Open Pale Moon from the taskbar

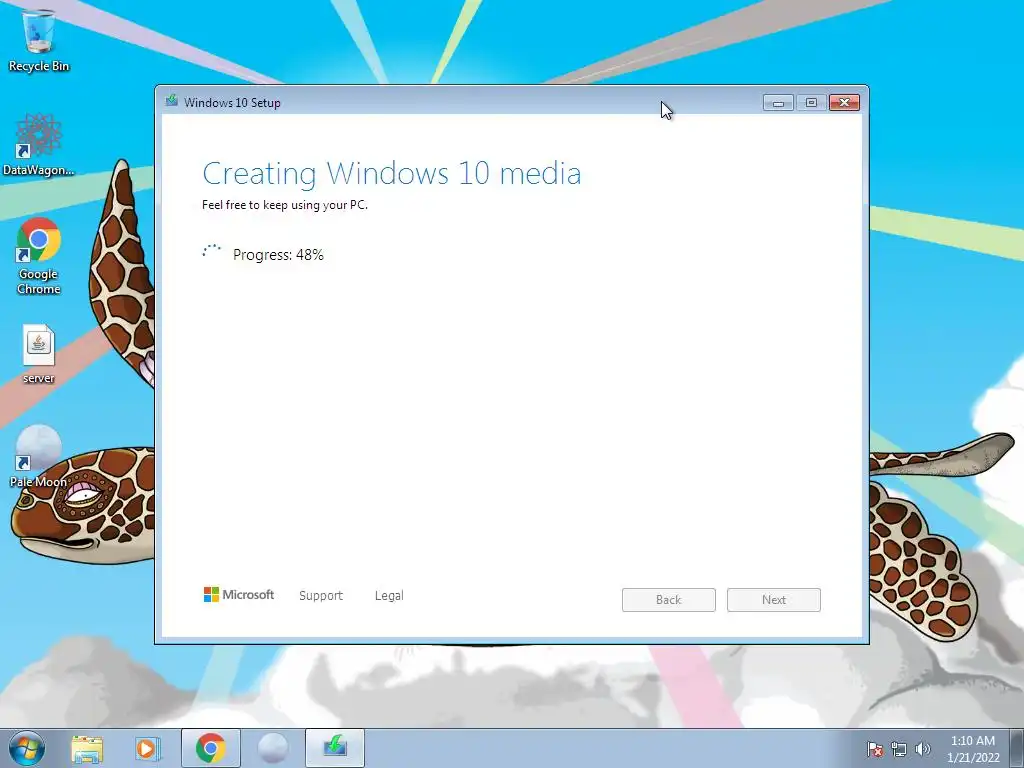tap(272, 748)
